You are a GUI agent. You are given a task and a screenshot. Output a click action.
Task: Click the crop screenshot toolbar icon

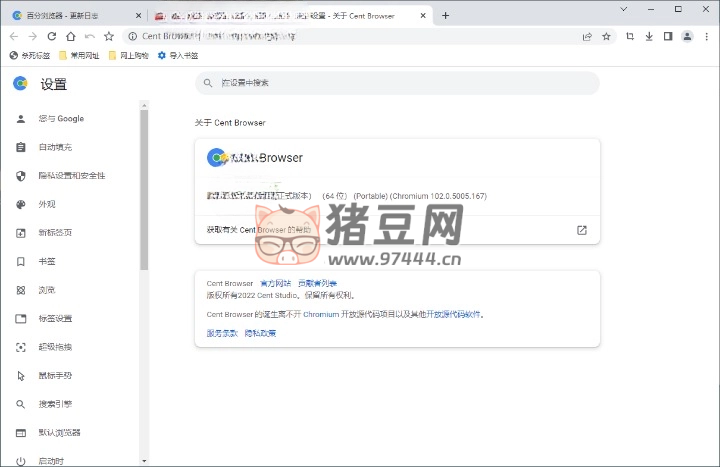[x=630, y=36]
